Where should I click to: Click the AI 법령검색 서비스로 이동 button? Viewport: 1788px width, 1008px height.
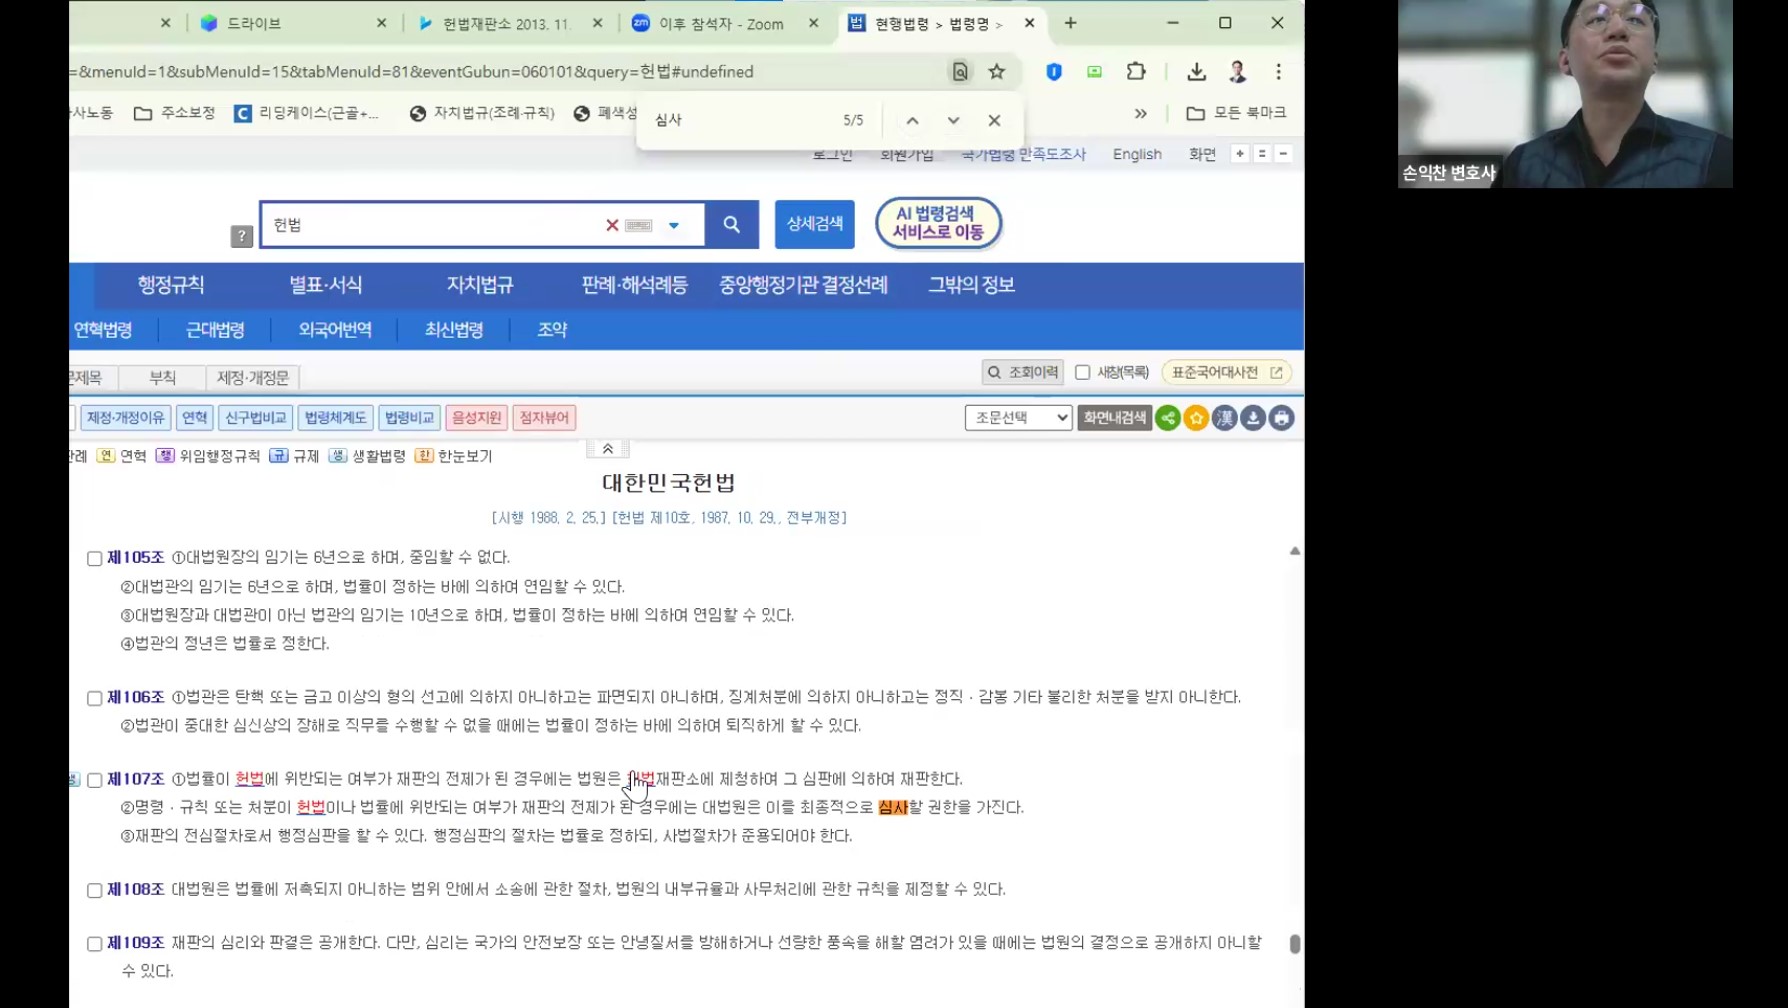coord(938,223)
